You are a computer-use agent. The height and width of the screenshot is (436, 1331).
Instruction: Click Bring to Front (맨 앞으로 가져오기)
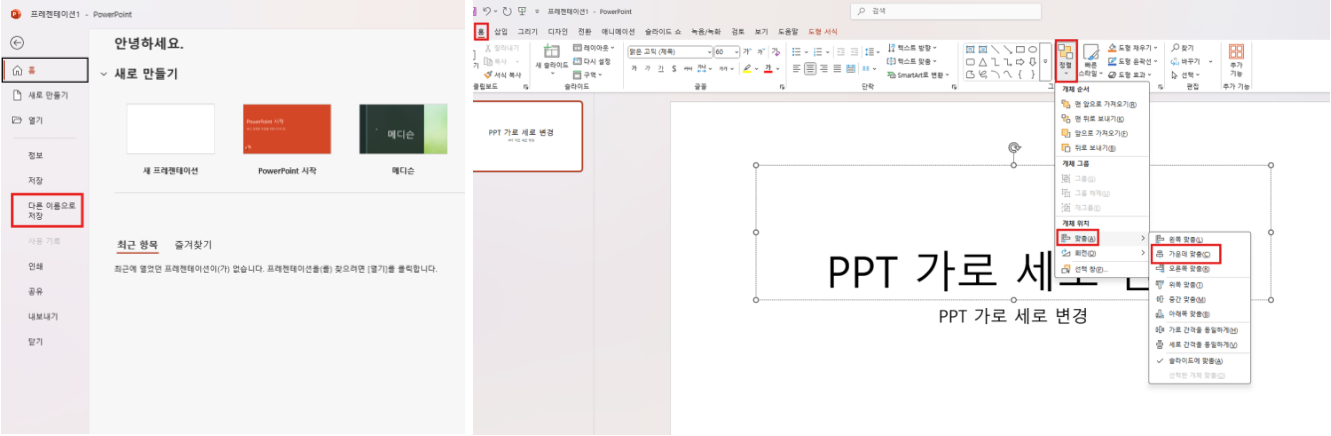pos(1098,103)
